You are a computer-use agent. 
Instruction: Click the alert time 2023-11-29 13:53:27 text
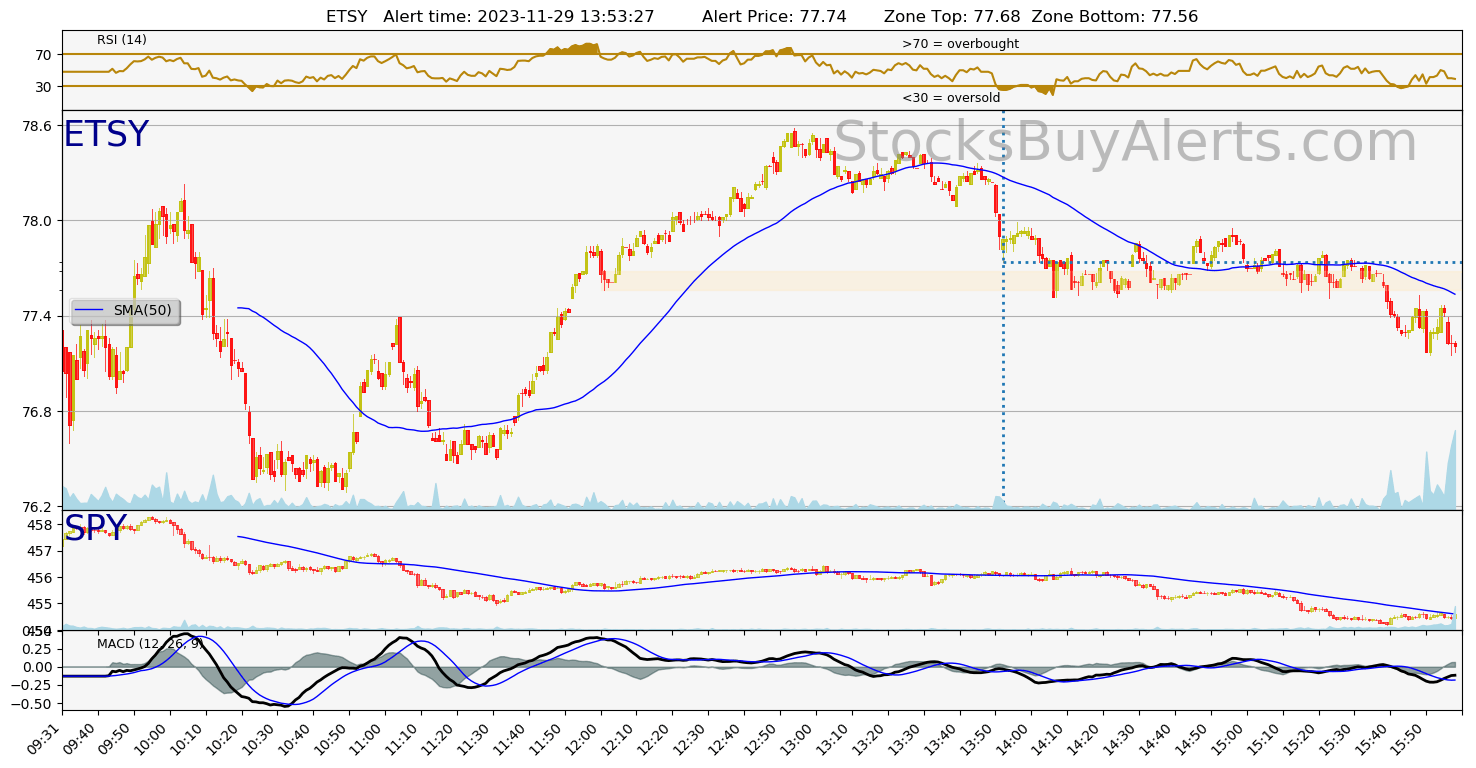pos(519,17)
